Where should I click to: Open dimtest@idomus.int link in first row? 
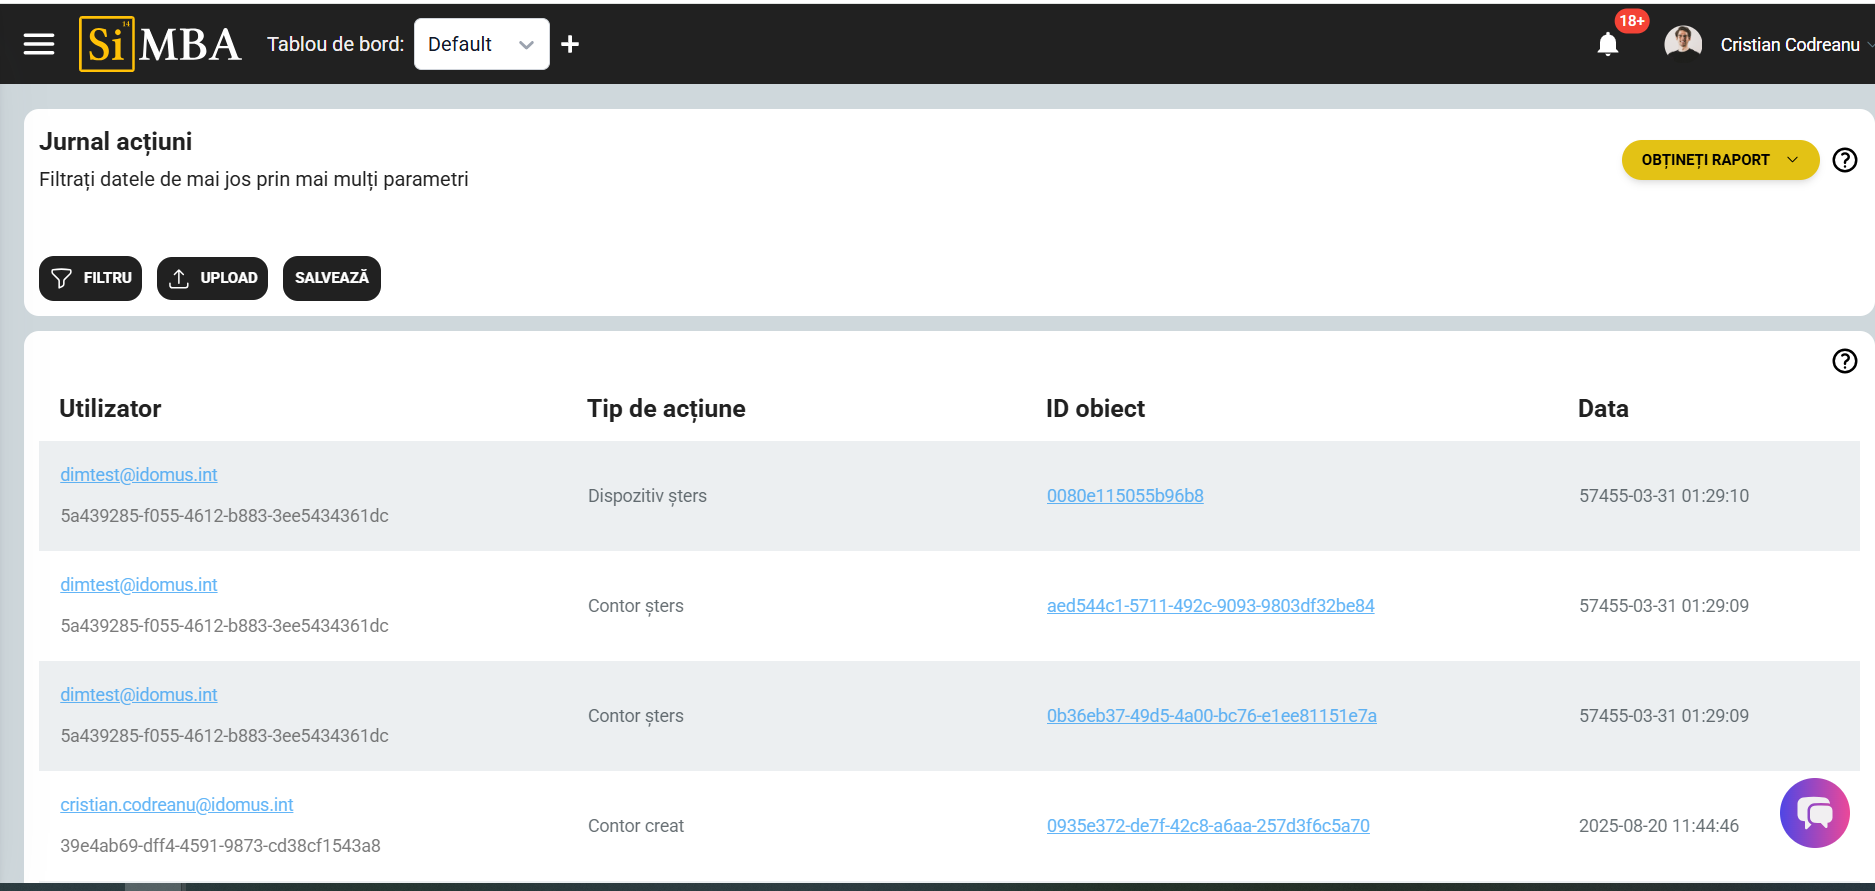tap(139, 475)
